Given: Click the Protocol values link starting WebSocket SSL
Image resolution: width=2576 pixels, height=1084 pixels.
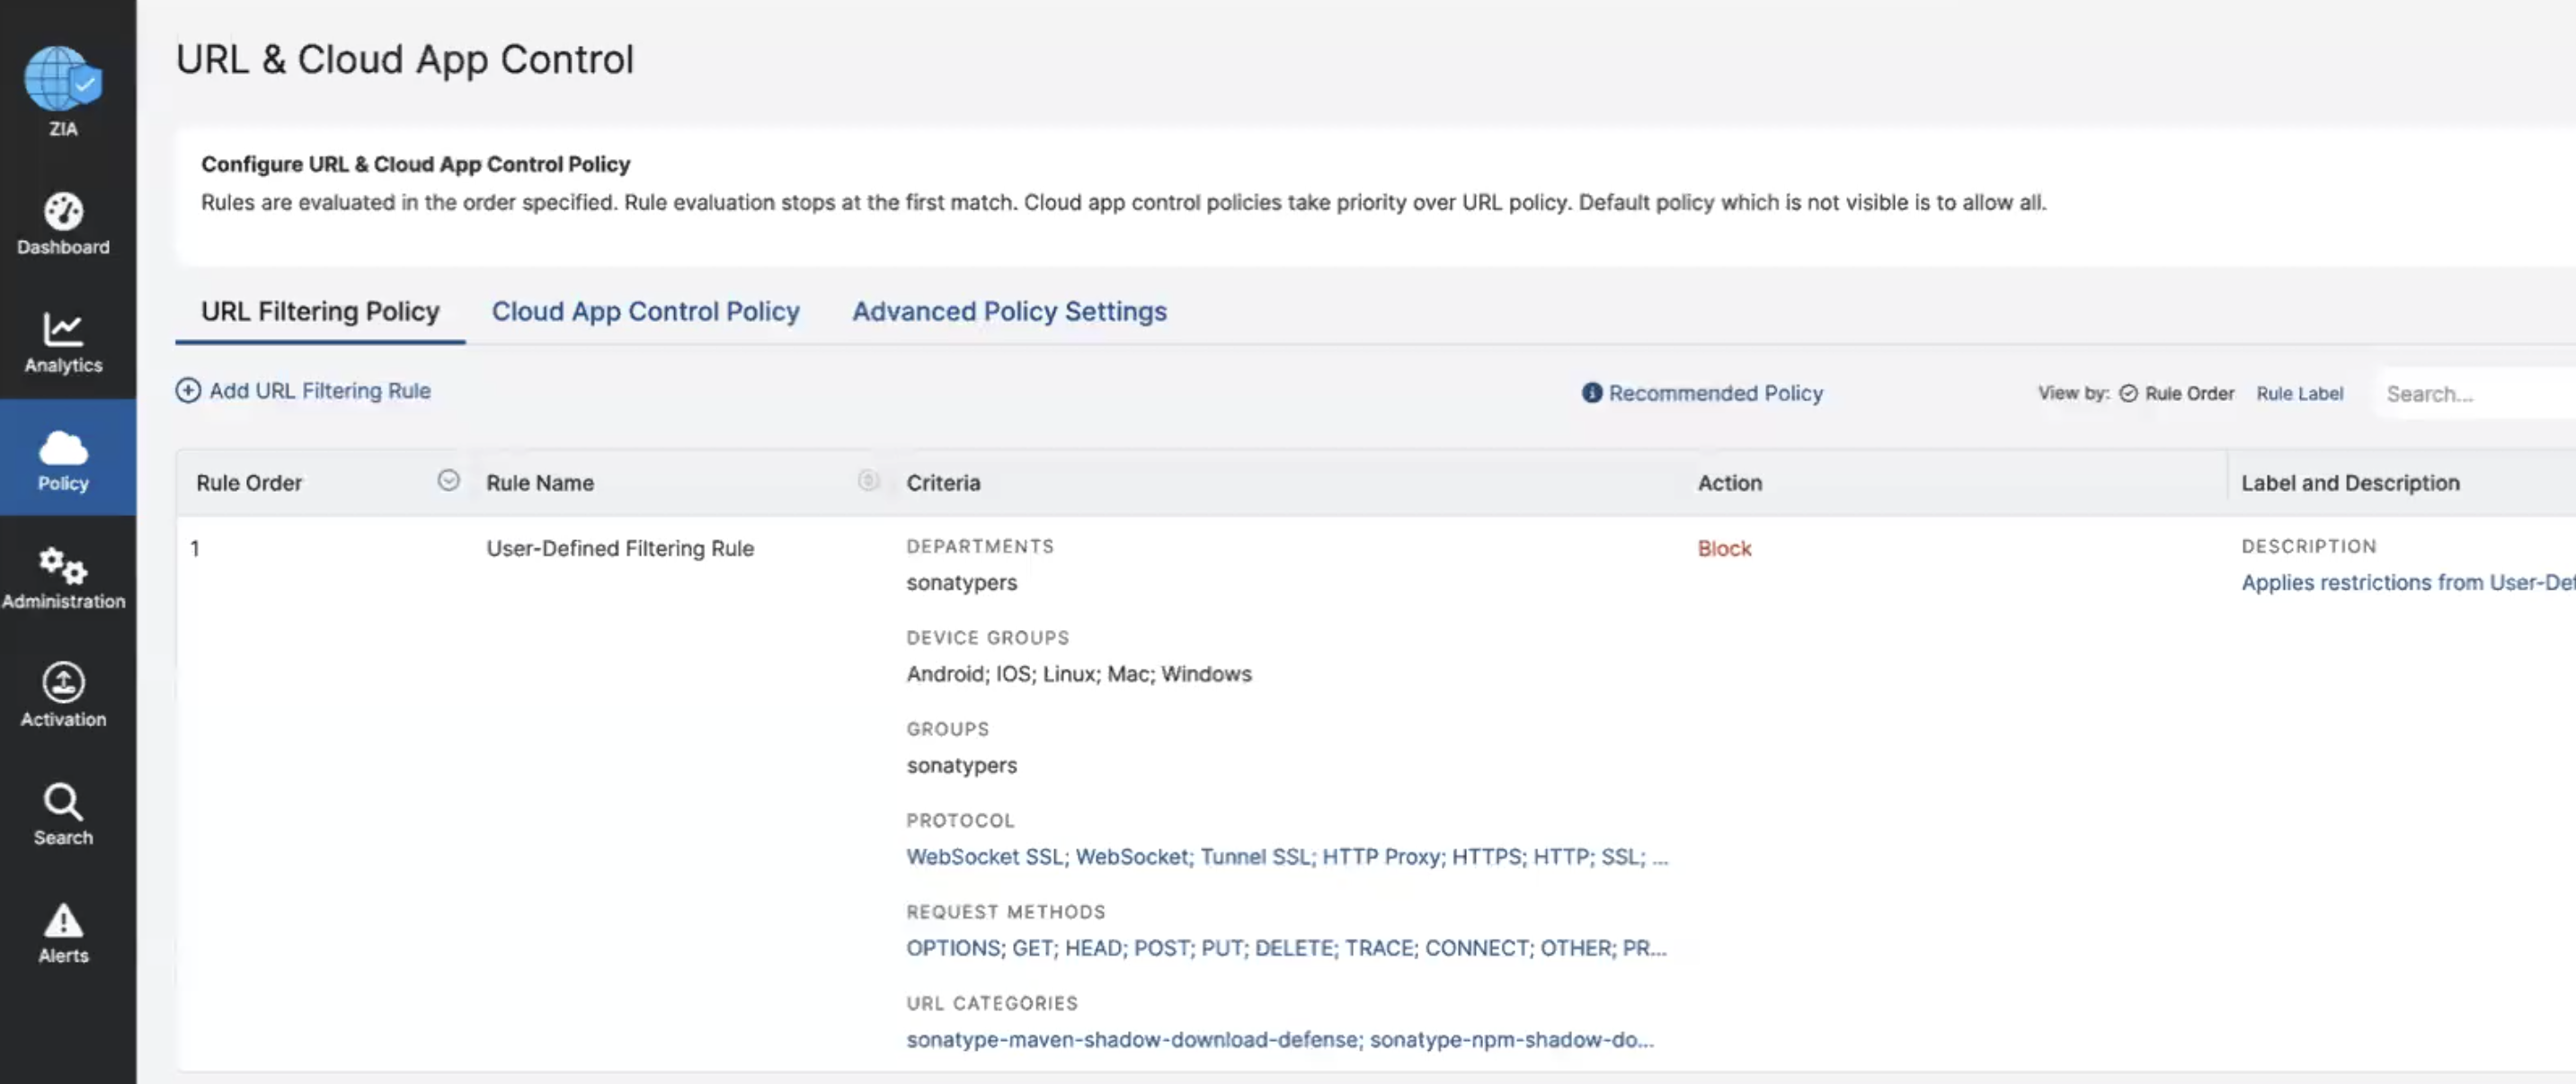Looking at the screenshot, I should [x=1287, y=857].
